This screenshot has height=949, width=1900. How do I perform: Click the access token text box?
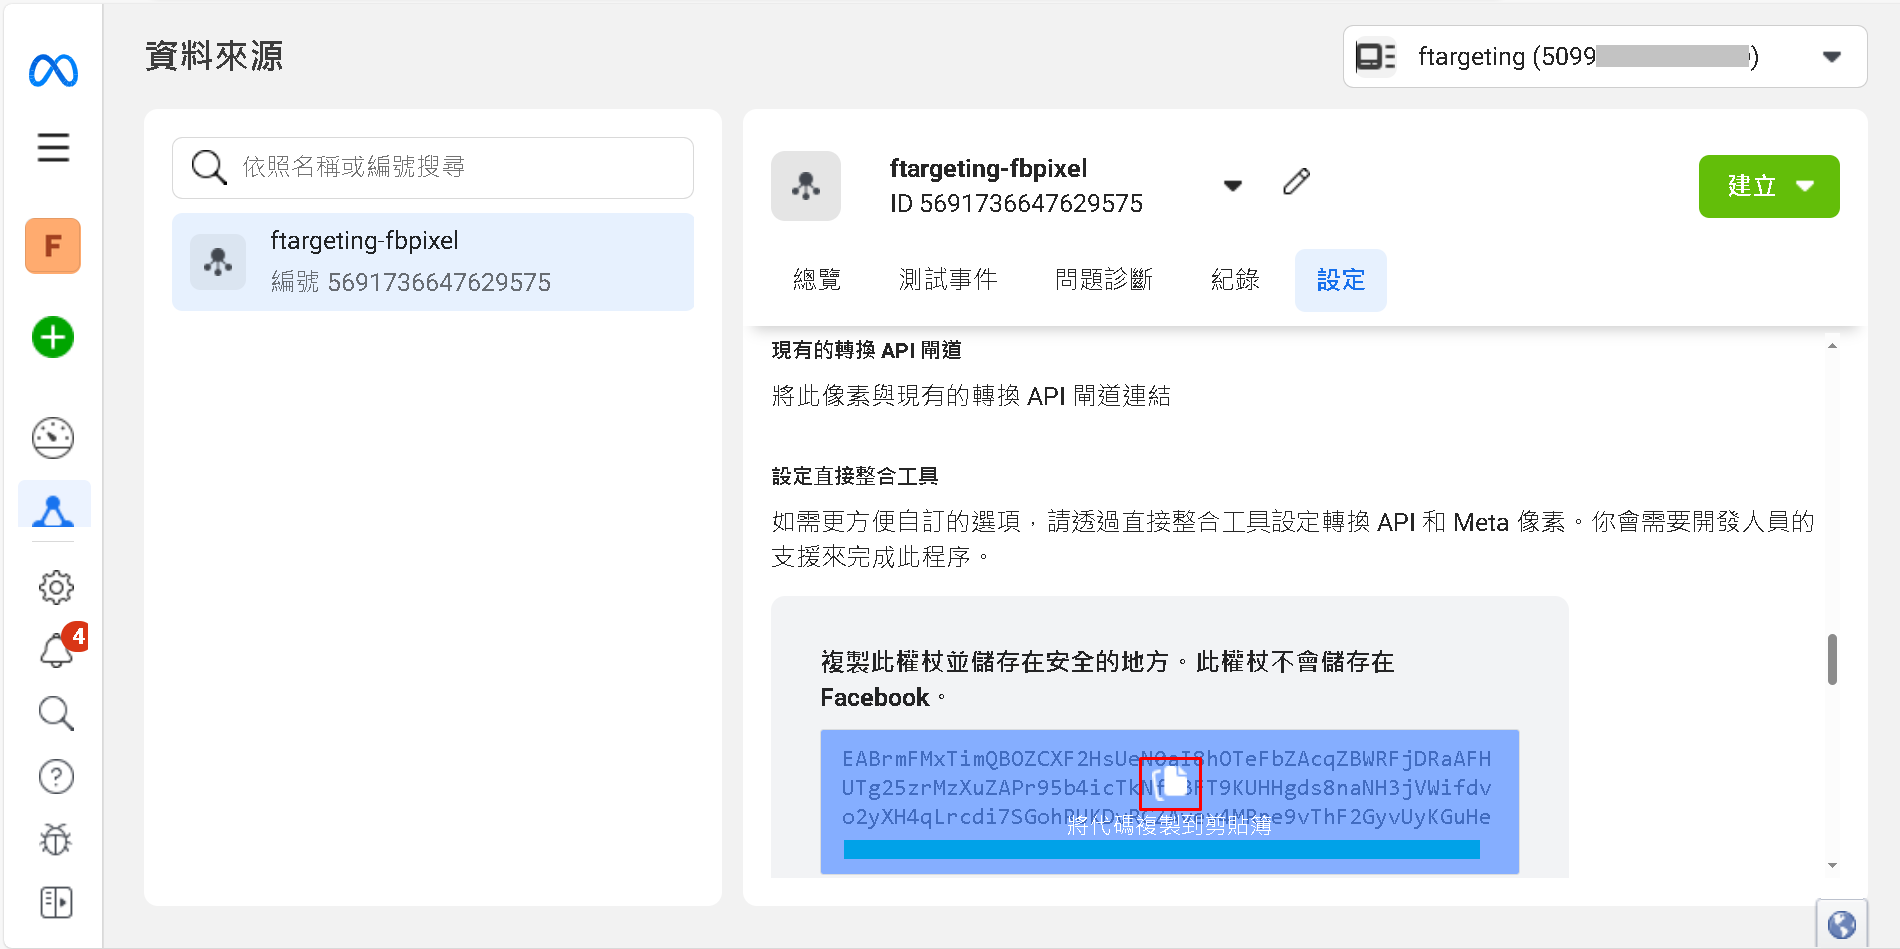coord(1170,801)
